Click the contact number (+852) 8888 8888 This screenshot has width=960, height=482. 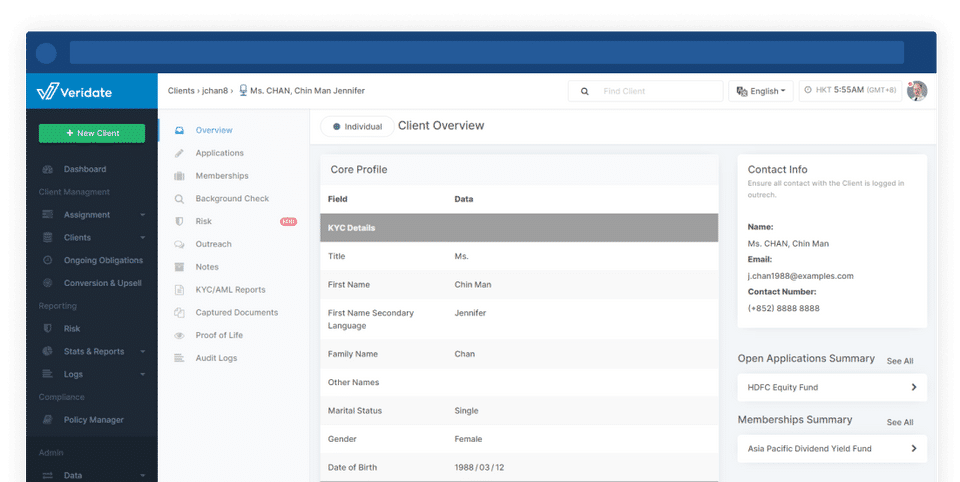pyautogui.click(x=783, y=308)
